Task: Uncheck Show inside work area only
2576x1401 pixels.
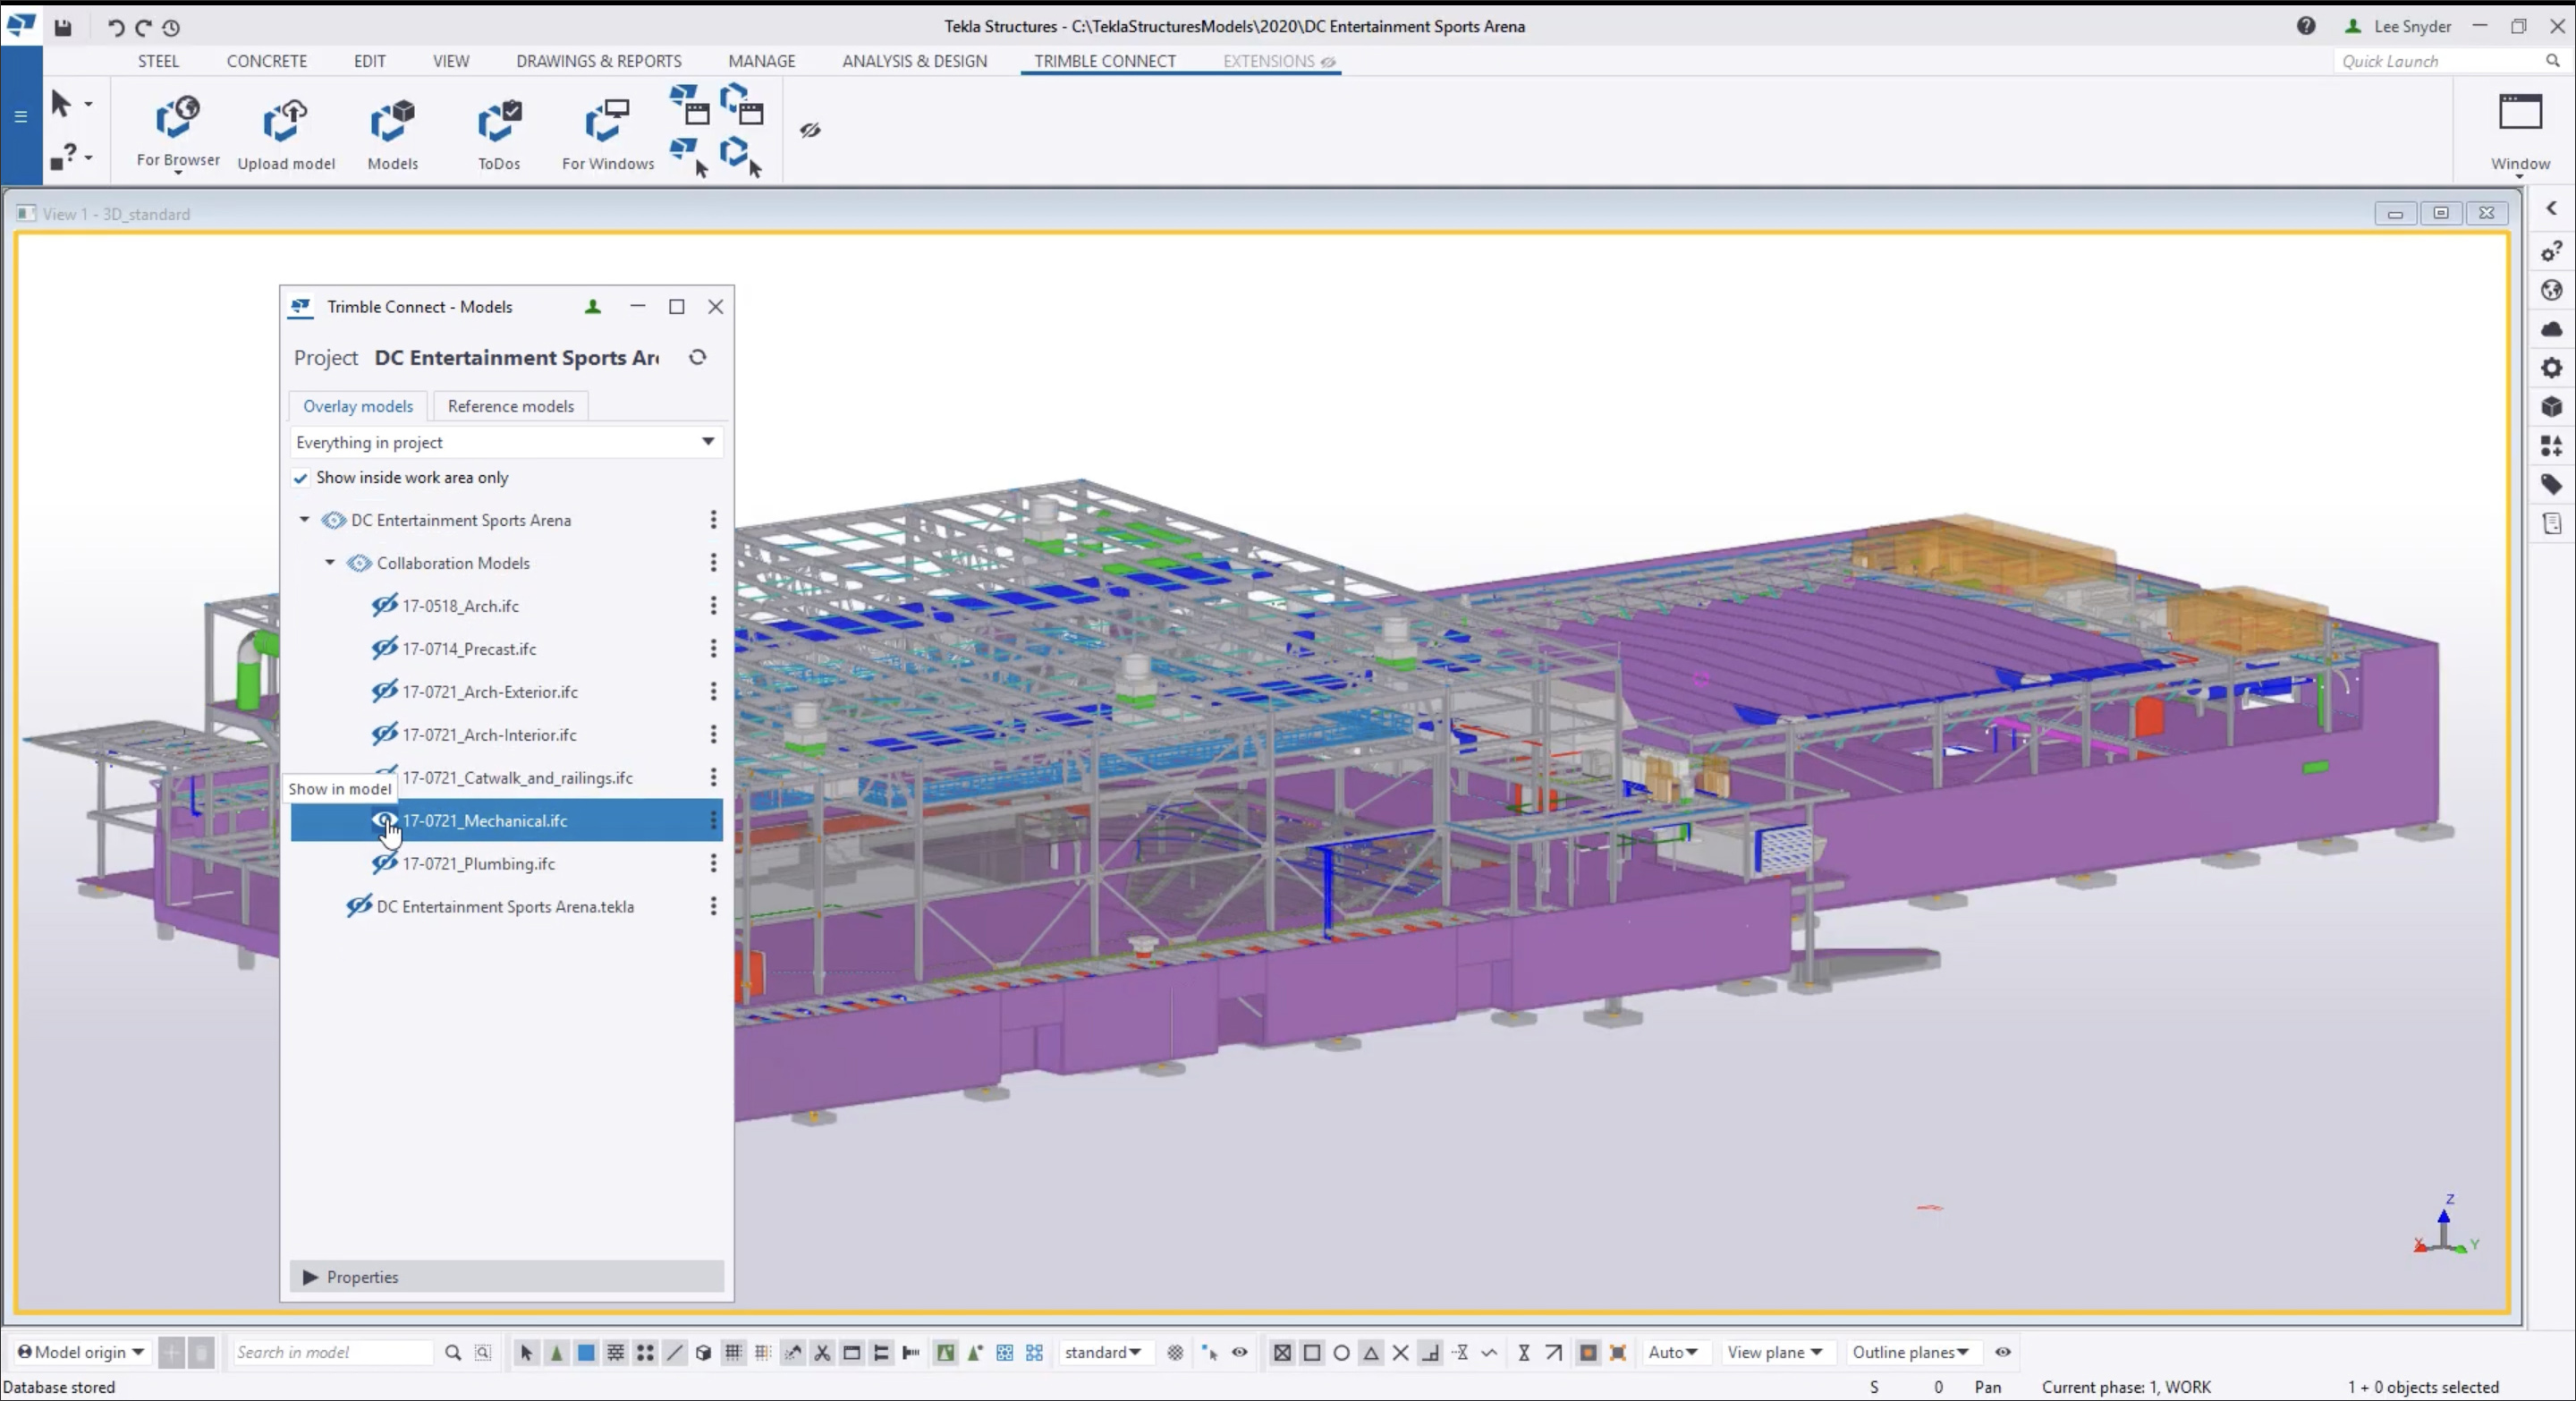Action: click(x=300, y=478)
